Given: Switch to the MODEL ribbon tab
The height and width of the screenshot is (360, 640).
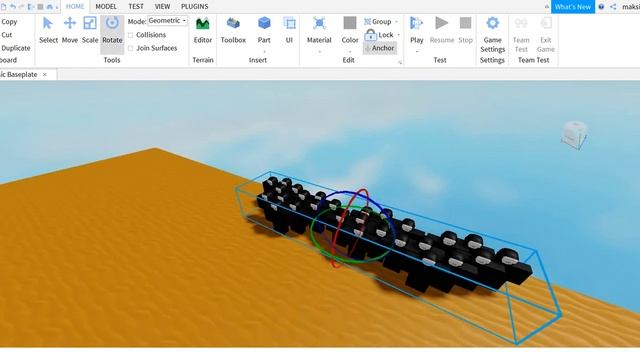Looking at the screenshot, I should [106, 7].
